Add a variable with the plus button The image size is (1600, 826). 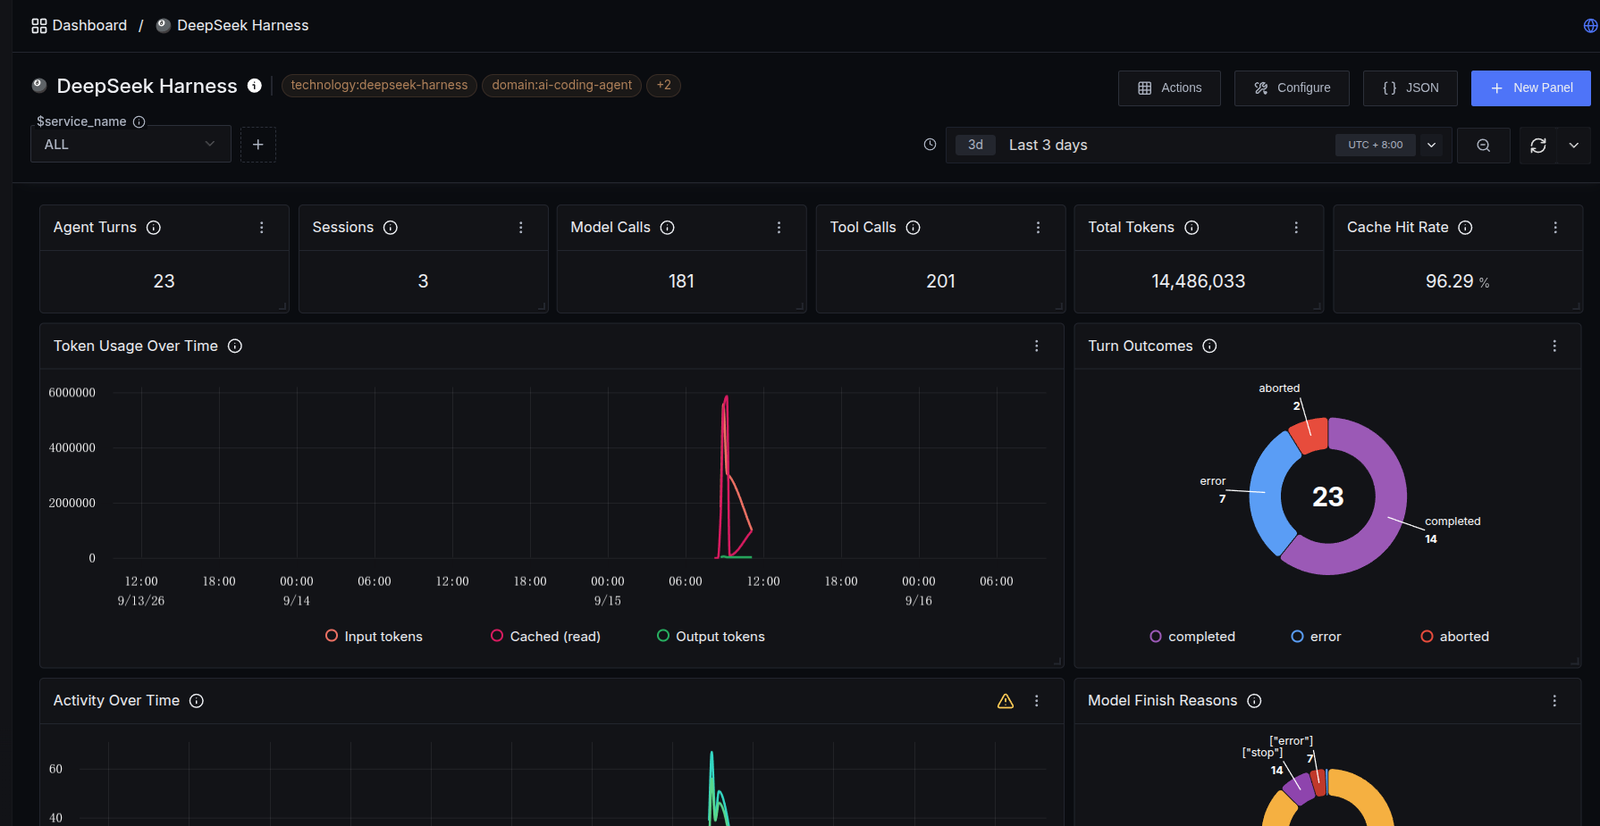click(x=258, y=145)
